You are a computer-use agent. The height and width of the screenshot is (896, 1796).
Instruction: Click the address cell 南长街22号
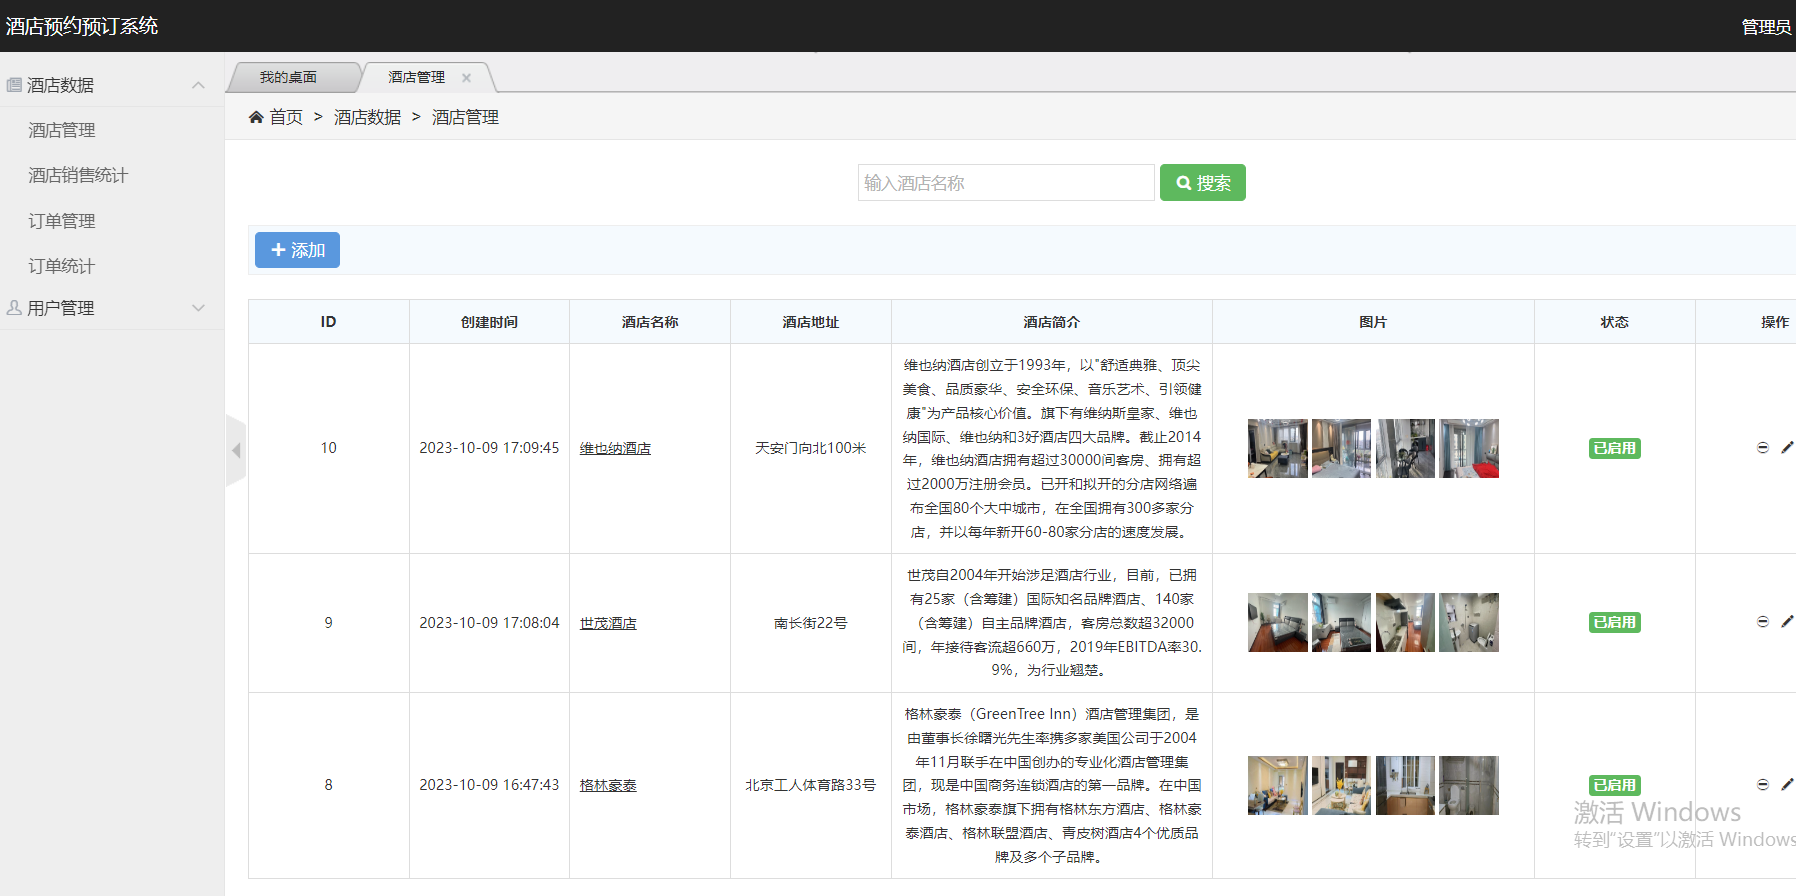click(811, 622)
